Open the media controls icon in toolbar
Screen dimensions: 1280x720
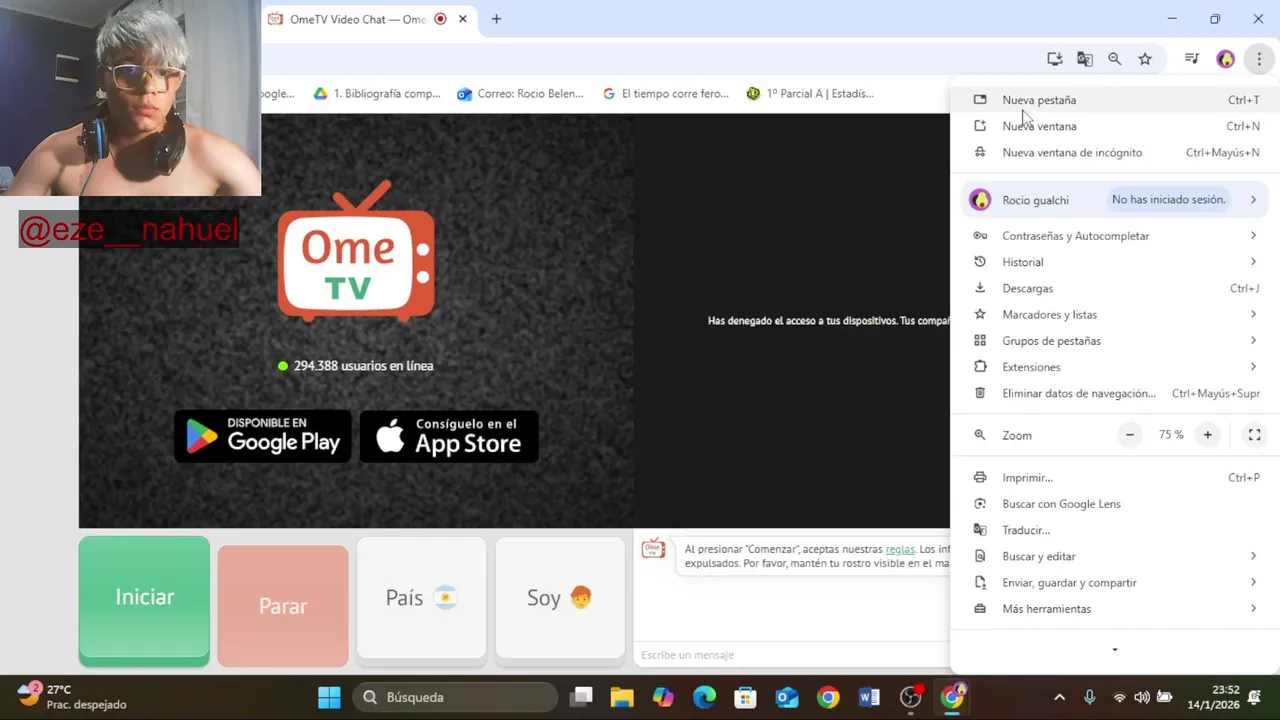1191,59
